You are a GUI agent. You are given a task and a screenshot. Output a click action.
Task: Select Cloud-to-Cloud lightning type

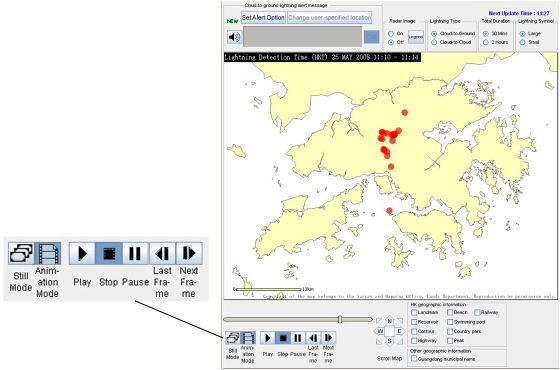[434, 42]
